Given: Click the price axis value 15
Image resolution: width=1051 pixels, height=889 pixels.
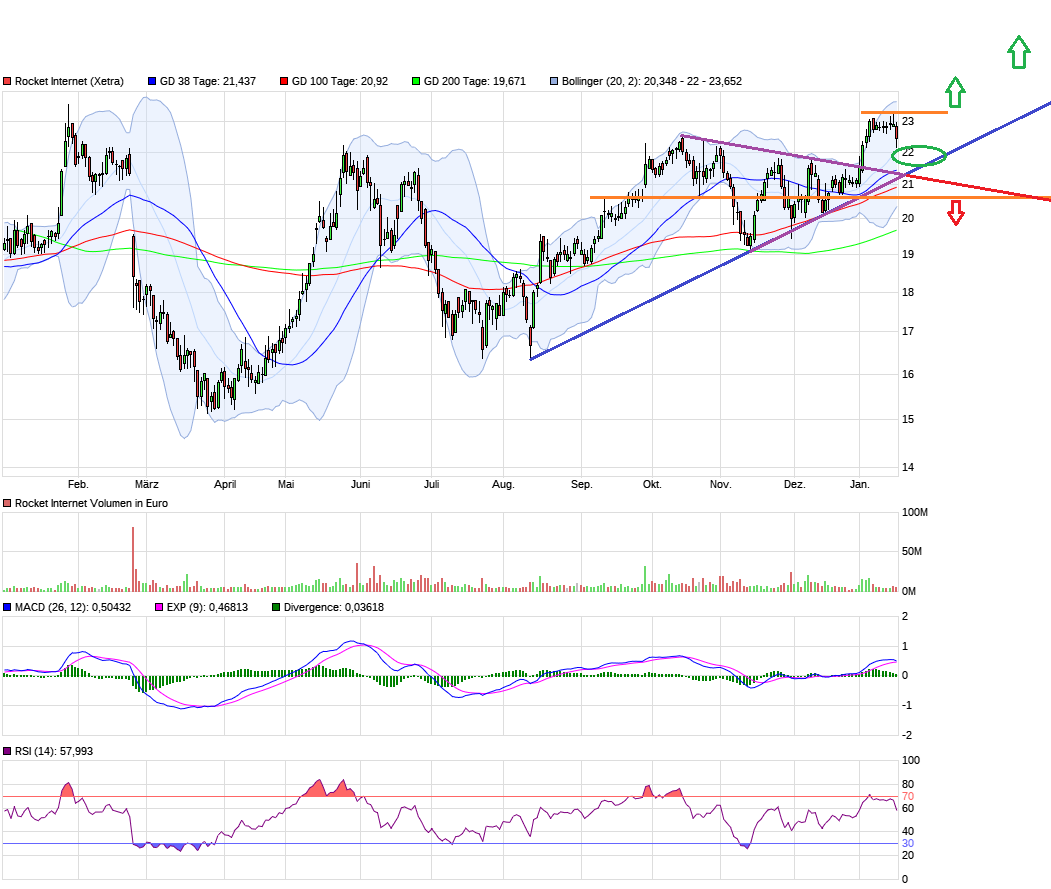Looking at the screenshot, I should [908, 419].
